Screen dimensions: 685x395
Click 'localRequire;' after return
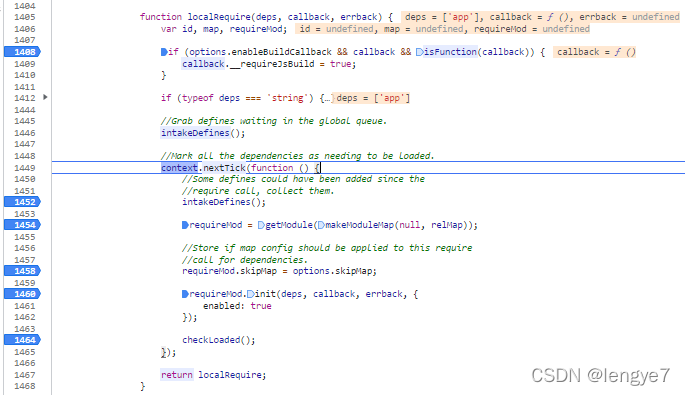coord(232,375)
